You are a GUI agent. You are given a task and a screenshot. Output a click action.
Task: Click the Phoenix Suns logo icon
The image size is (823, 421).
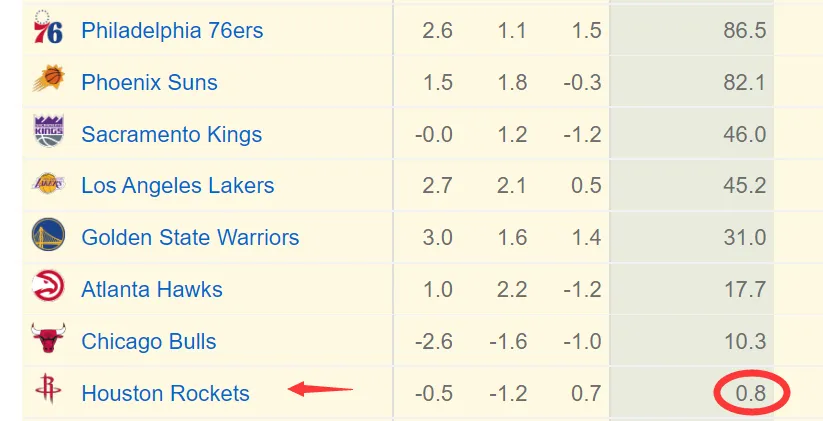[x=48, y=79]
